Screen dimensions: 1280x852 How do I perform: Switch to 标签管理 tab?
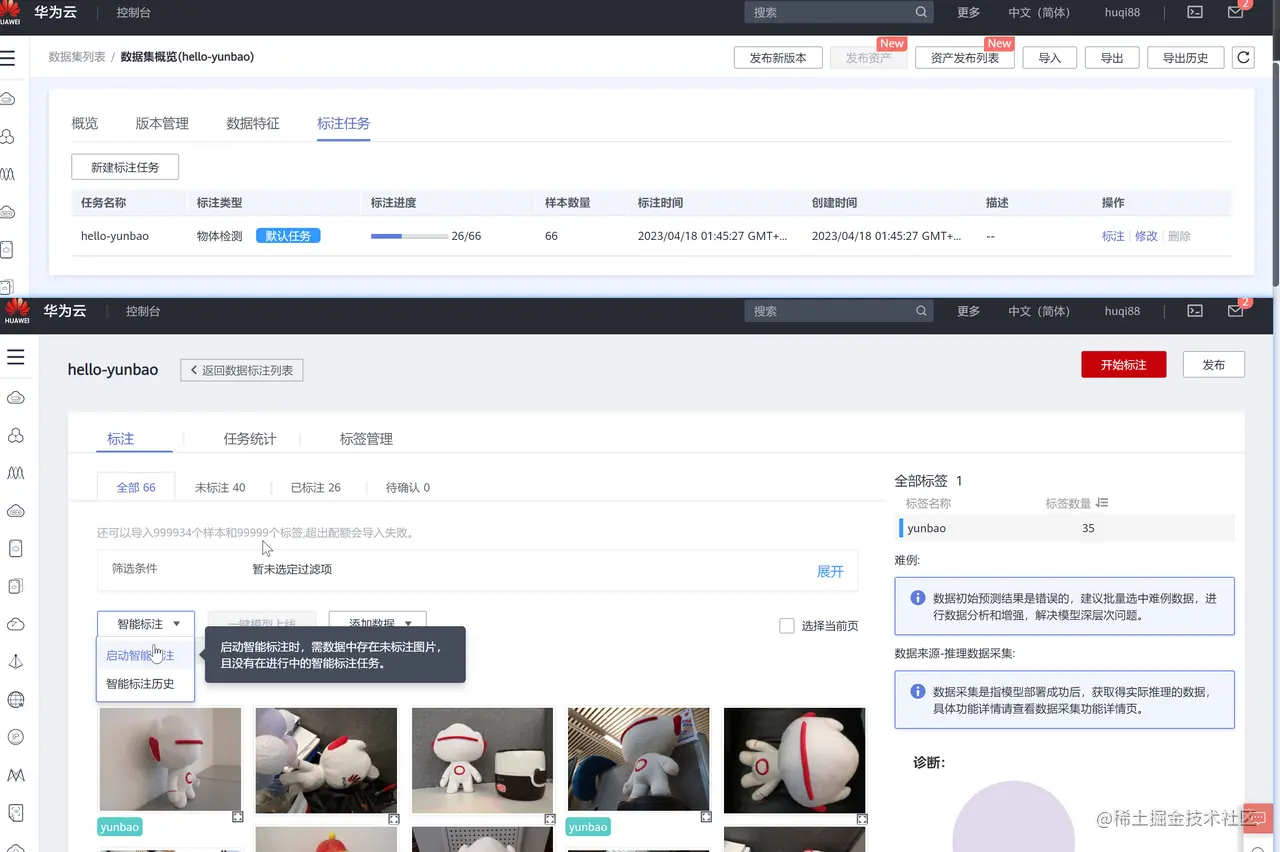(366, 439)
